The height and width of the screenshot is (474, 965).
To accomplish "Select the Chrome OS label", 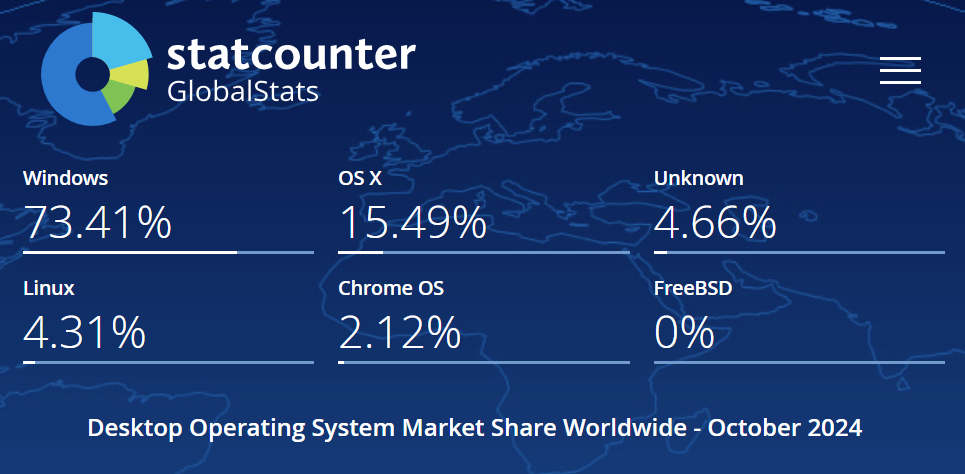I will [x=391, y=288].
